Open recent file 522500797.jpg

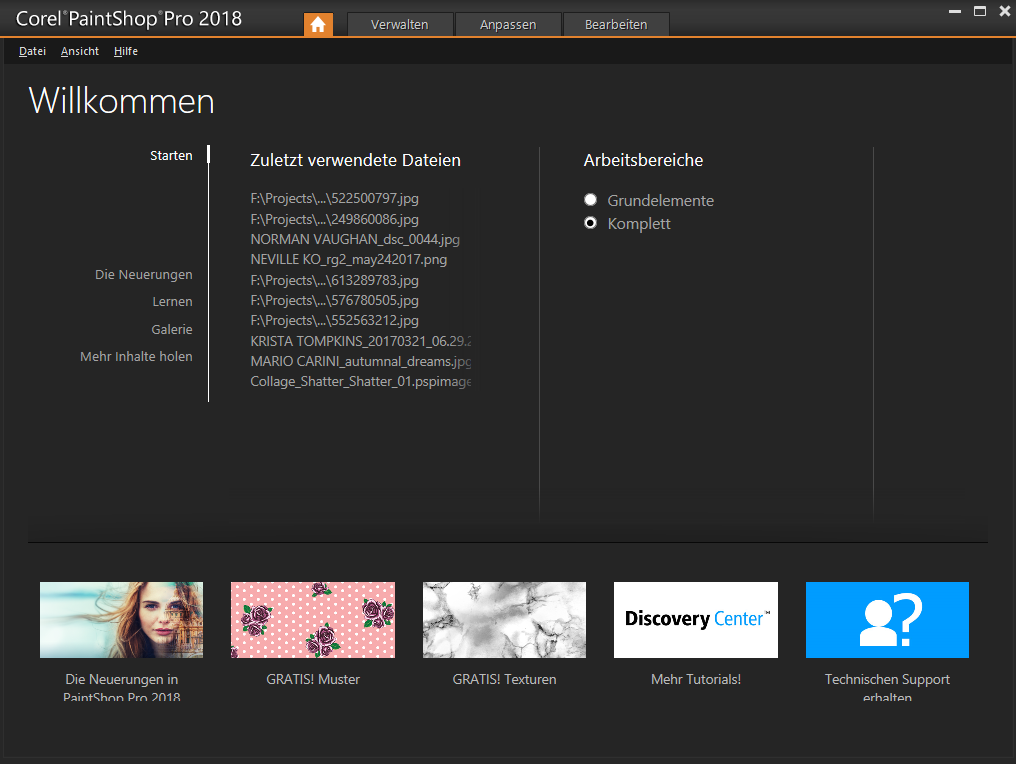(334, 198)
